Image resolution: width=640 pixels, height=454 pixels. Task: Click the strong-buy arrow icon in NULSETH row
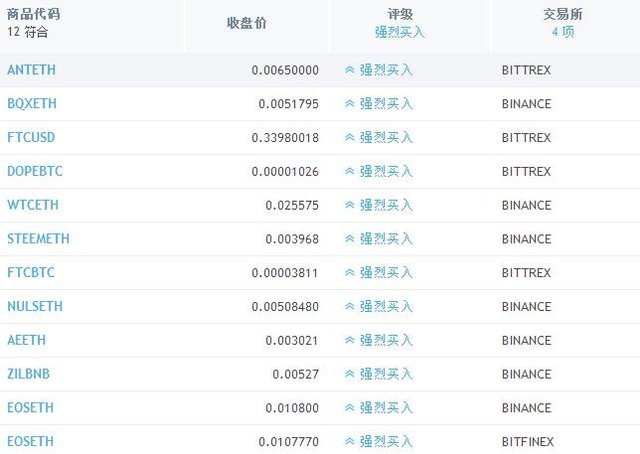pos(349,307)
